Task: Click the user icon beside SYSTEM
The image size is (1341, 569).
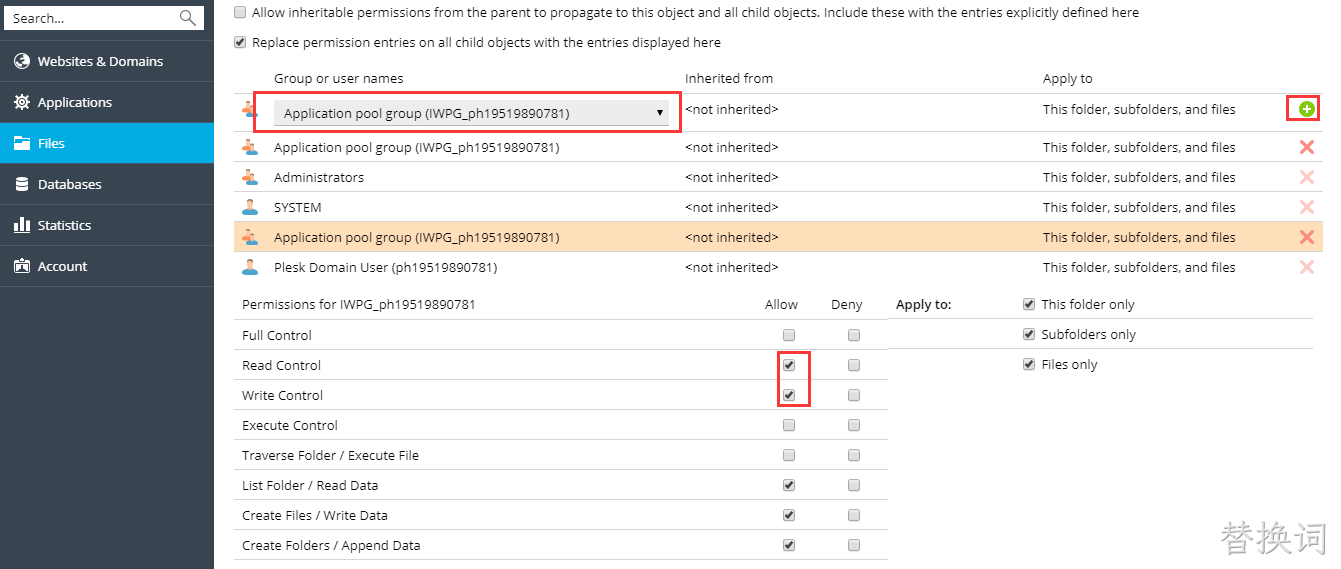Action: [250, 207]
